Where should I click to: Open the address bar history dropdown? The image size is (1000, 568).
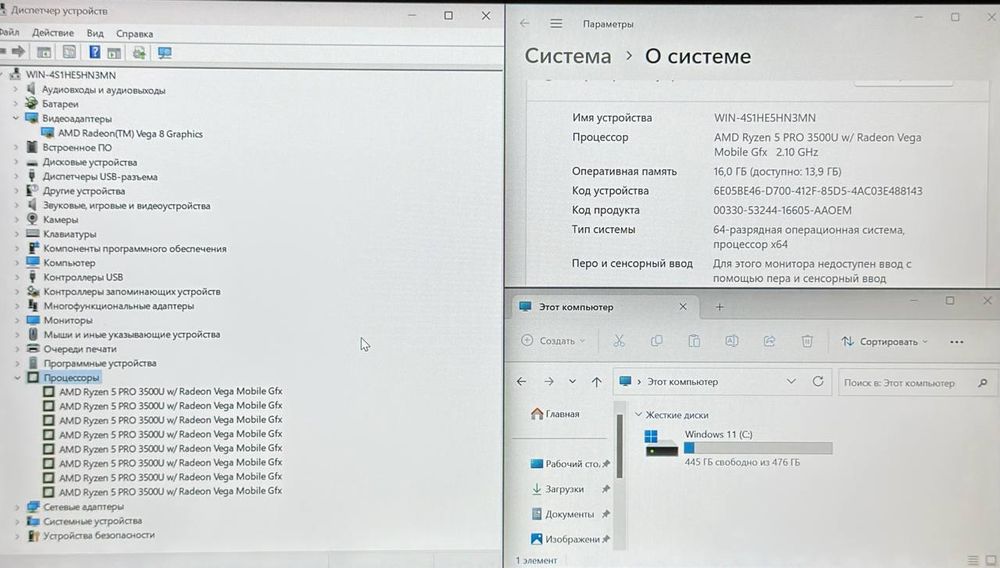pos(791,381)
